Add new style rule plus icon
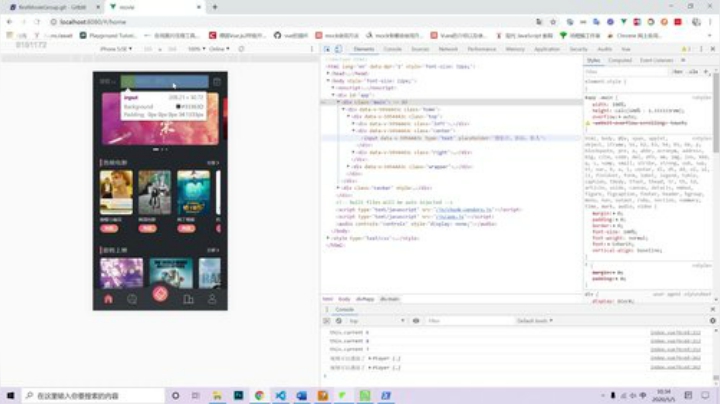The width and height of the screenshot is (720, 404). [706, 72]
